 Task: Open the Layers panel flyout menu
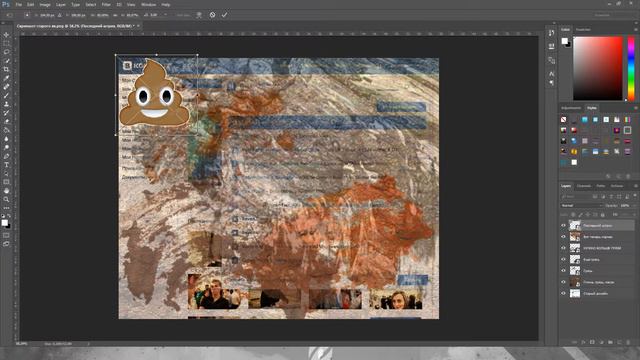point(636,186)
